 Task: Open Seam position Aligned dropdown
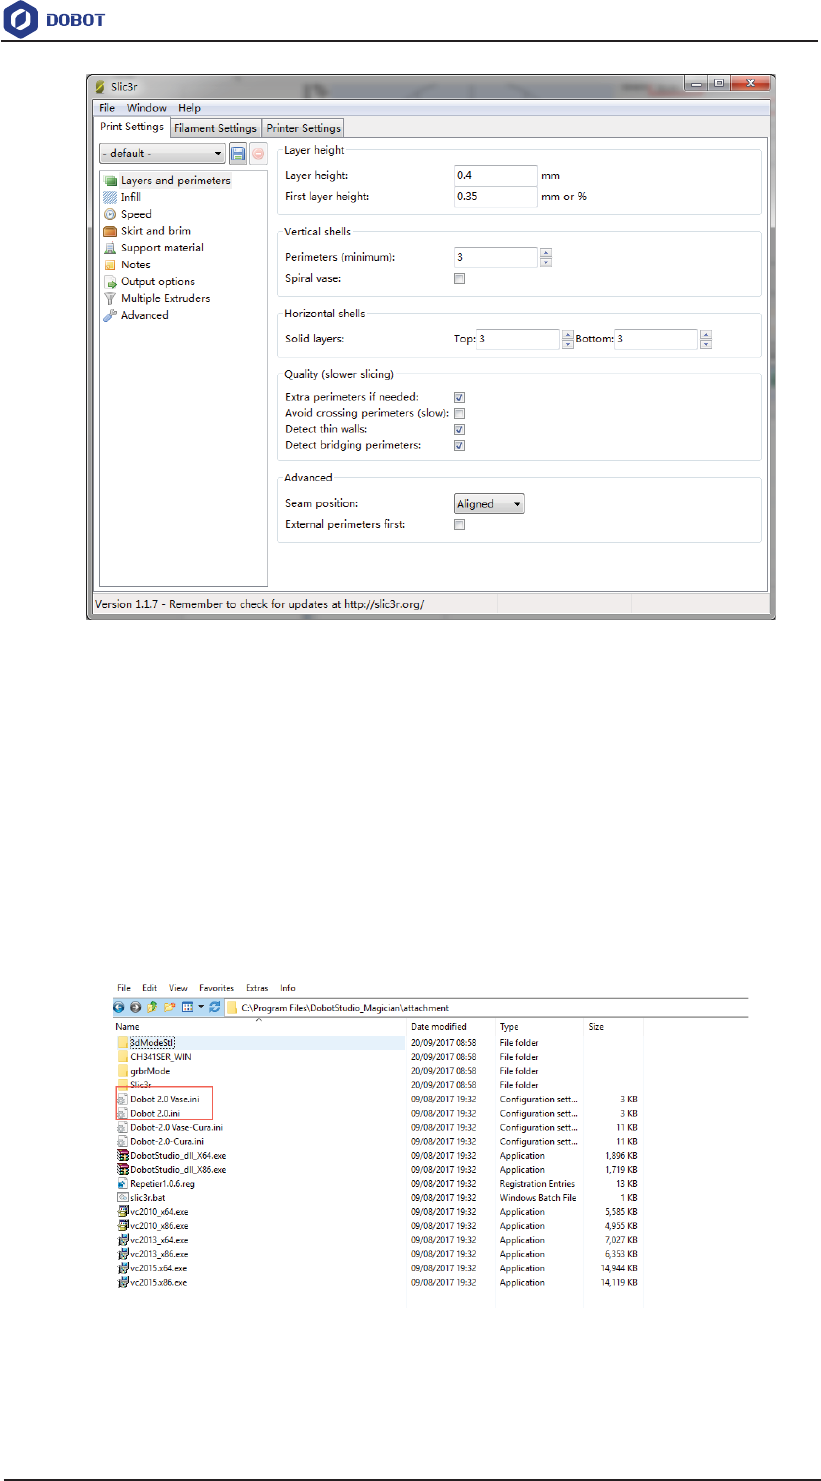489,504
